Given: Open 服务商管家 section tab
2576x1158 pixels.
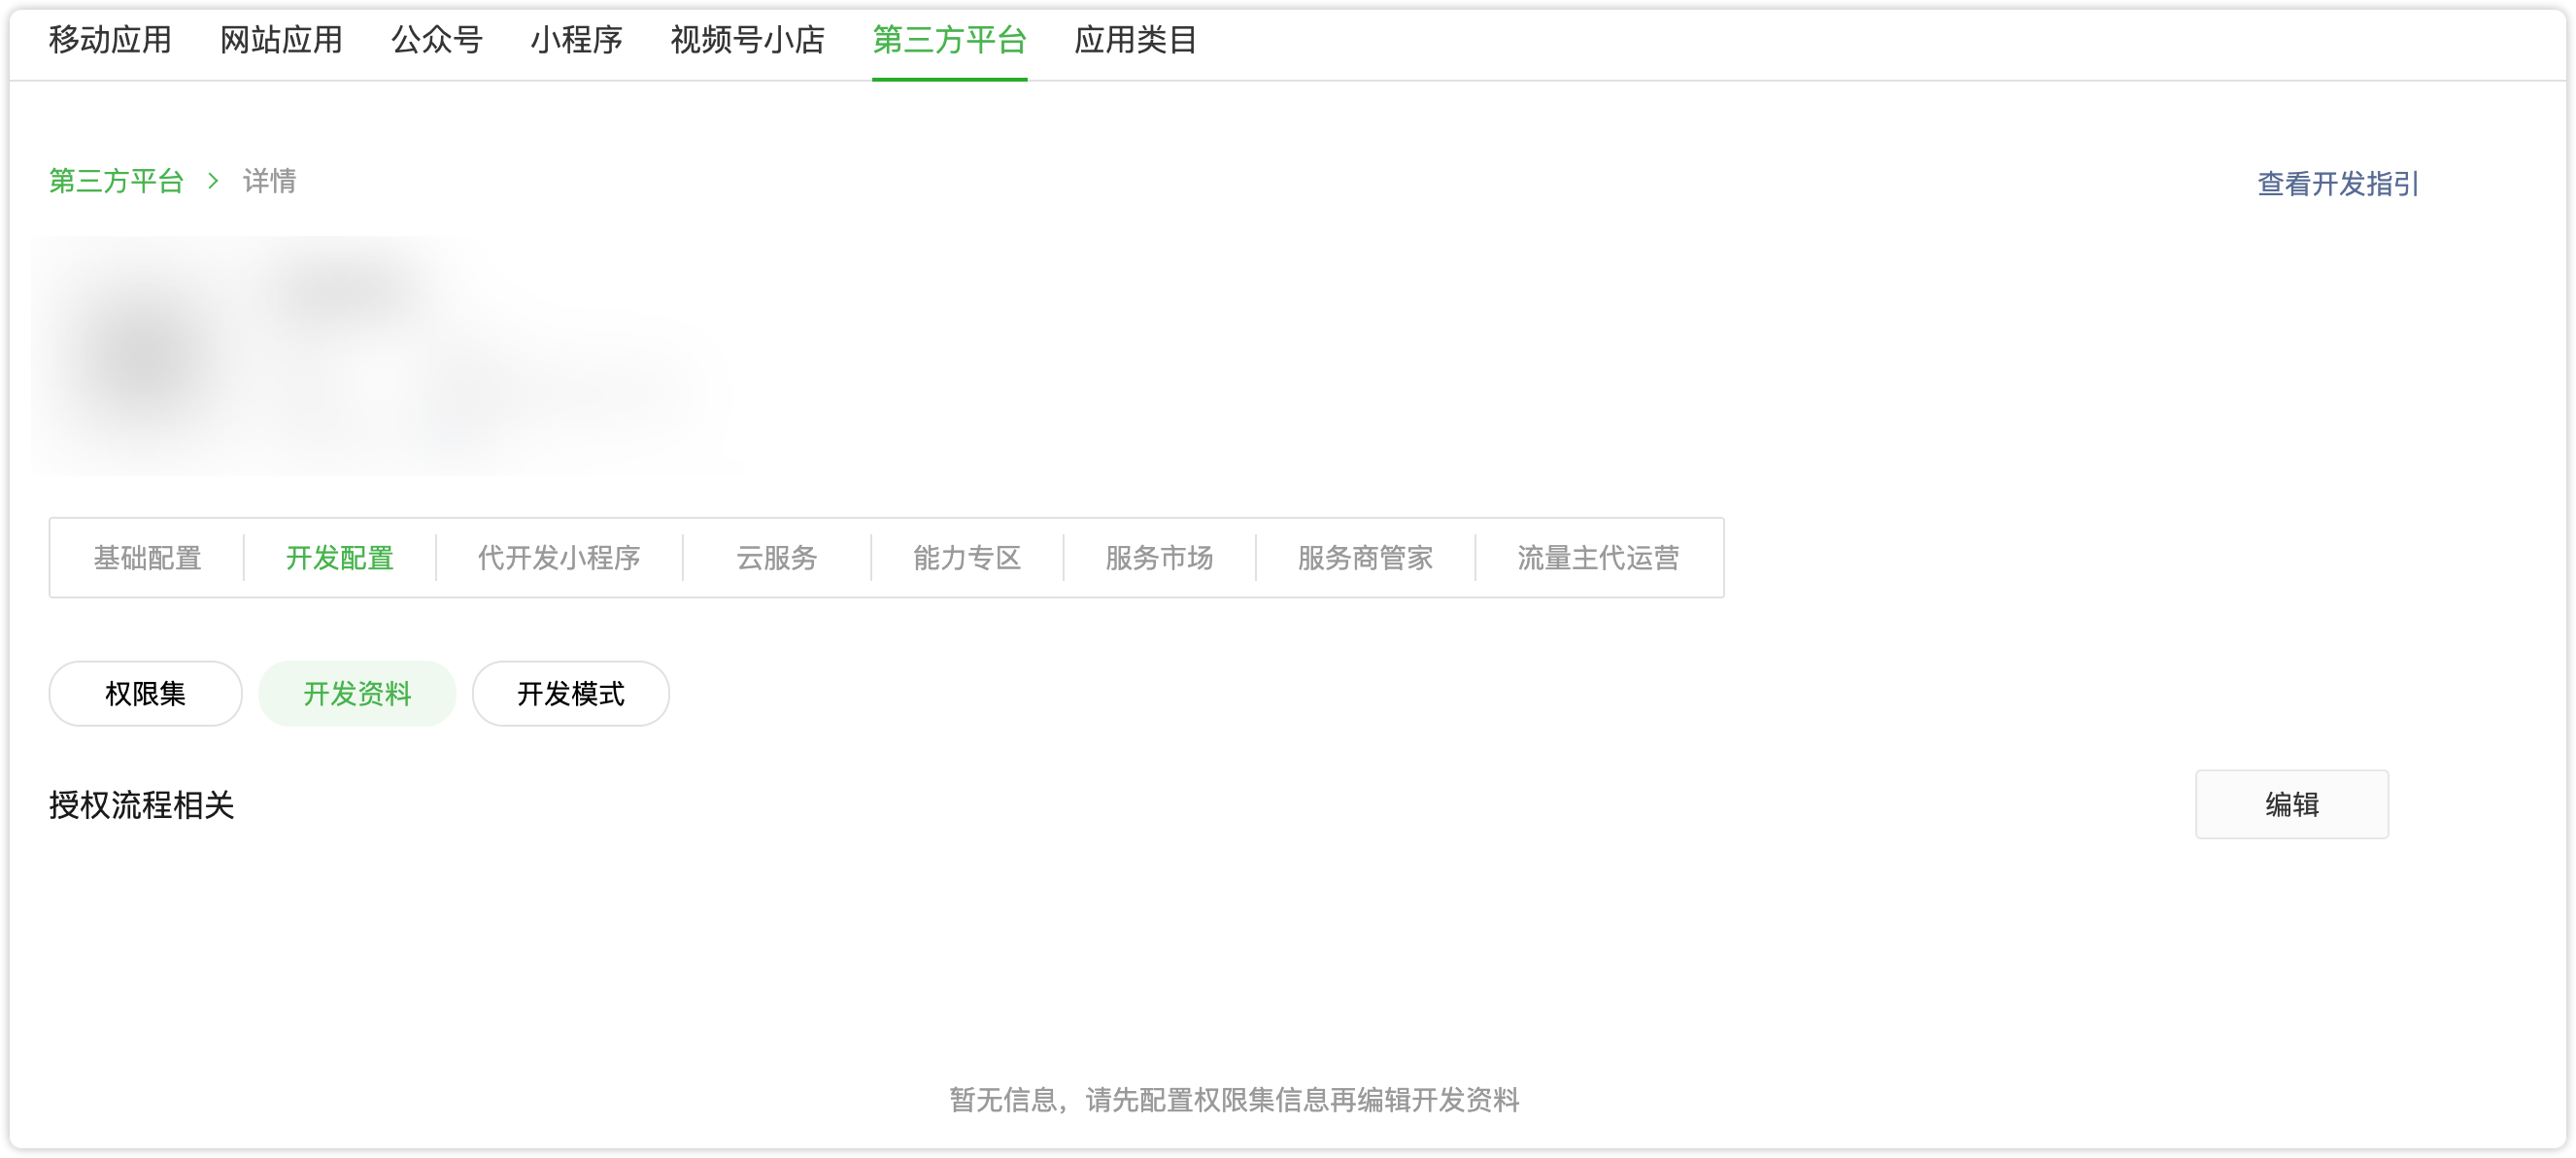Looking at the screenshot, I should pos(1365,558).
